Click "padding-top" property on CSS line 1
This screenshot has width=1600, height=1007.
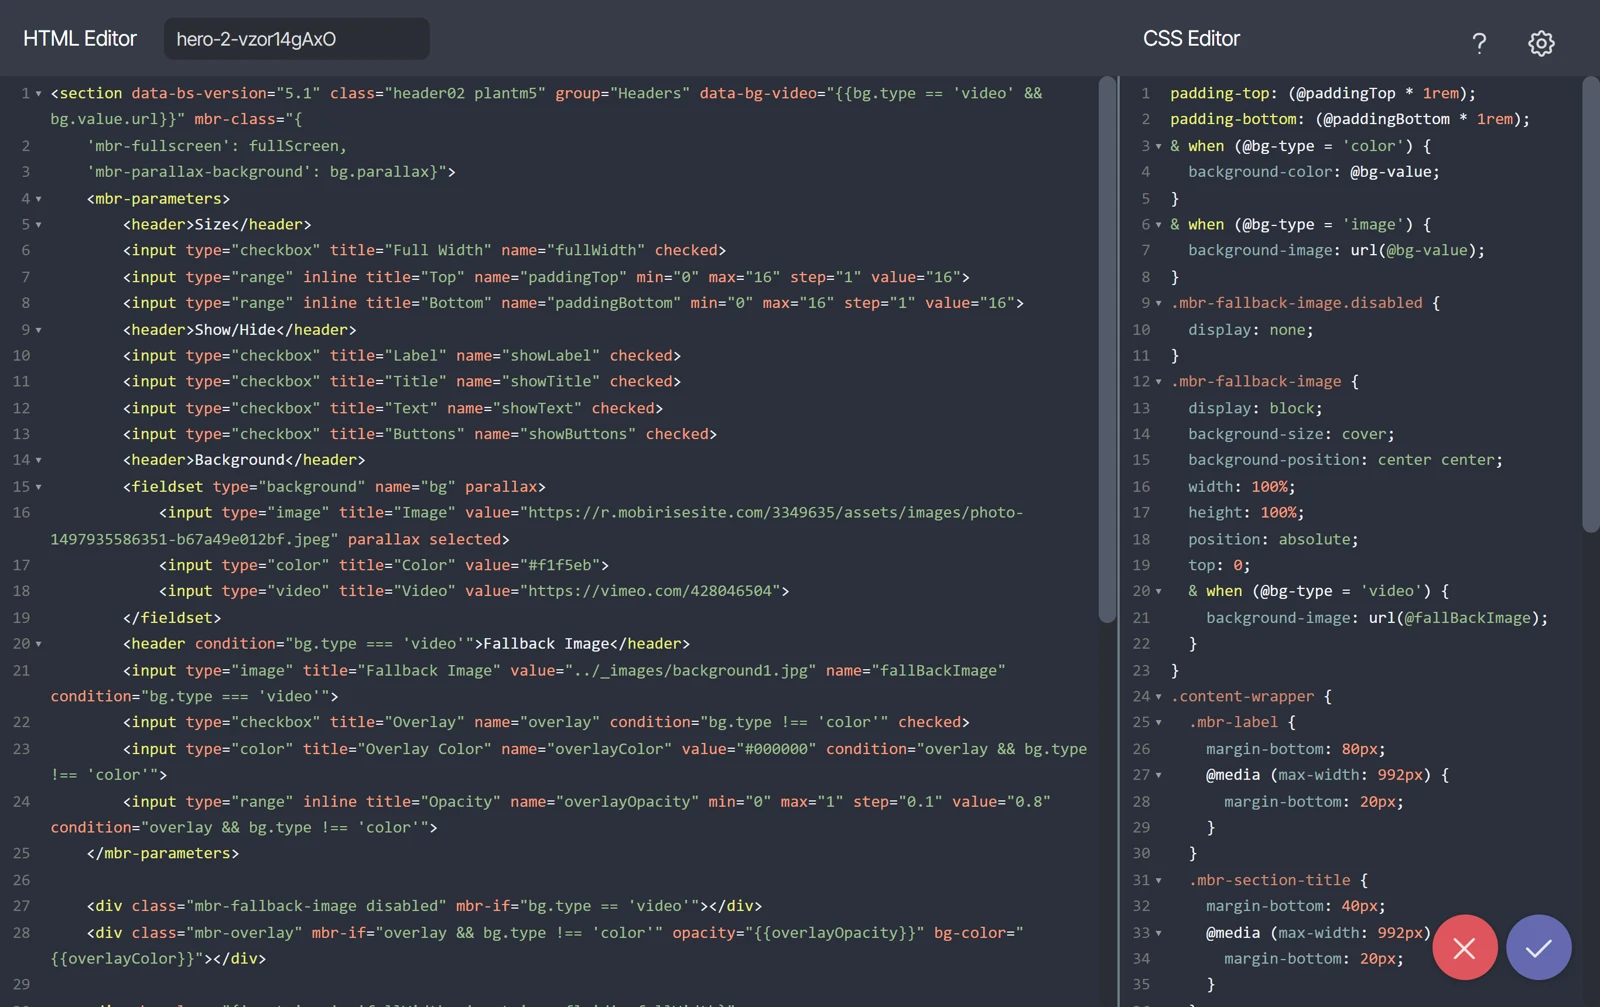click(1220, 93)
